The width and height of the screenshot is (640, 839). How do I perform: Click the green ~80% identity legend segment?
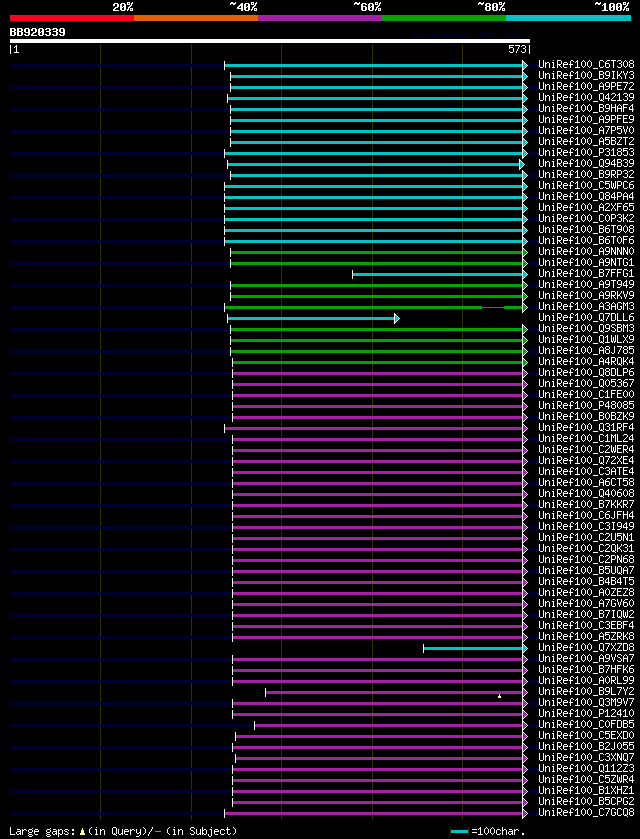444,18
